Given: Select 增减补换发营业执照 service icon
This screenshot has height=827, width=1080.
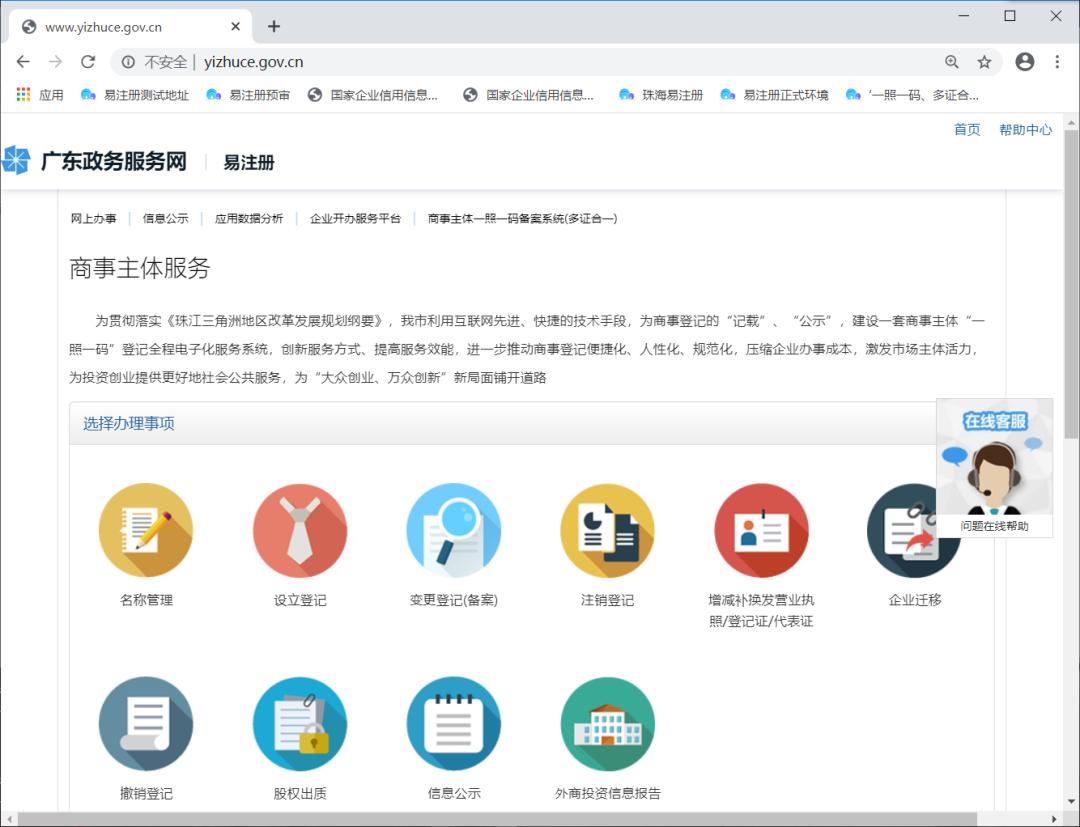Looking at the screenshot, I should (x=761, y=530).
